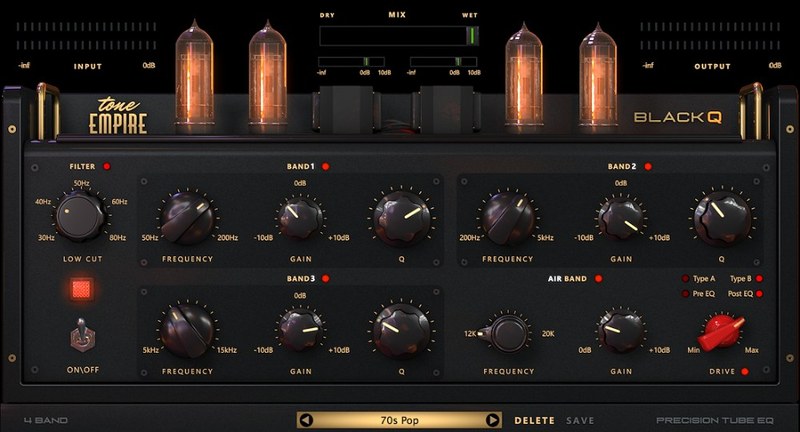Click the Air Band Gain knob
The image size is (800, 432).
pyautogui.click(x=621, y=331)
